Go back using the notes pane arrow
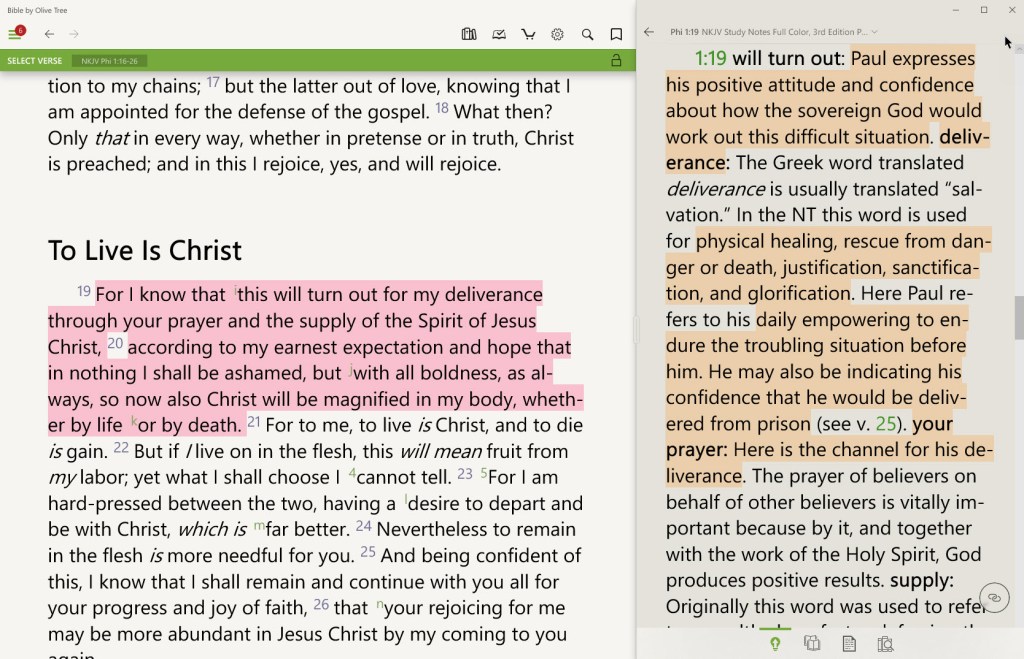Viewport: 1024px width, 659px height. click(650, 32)
